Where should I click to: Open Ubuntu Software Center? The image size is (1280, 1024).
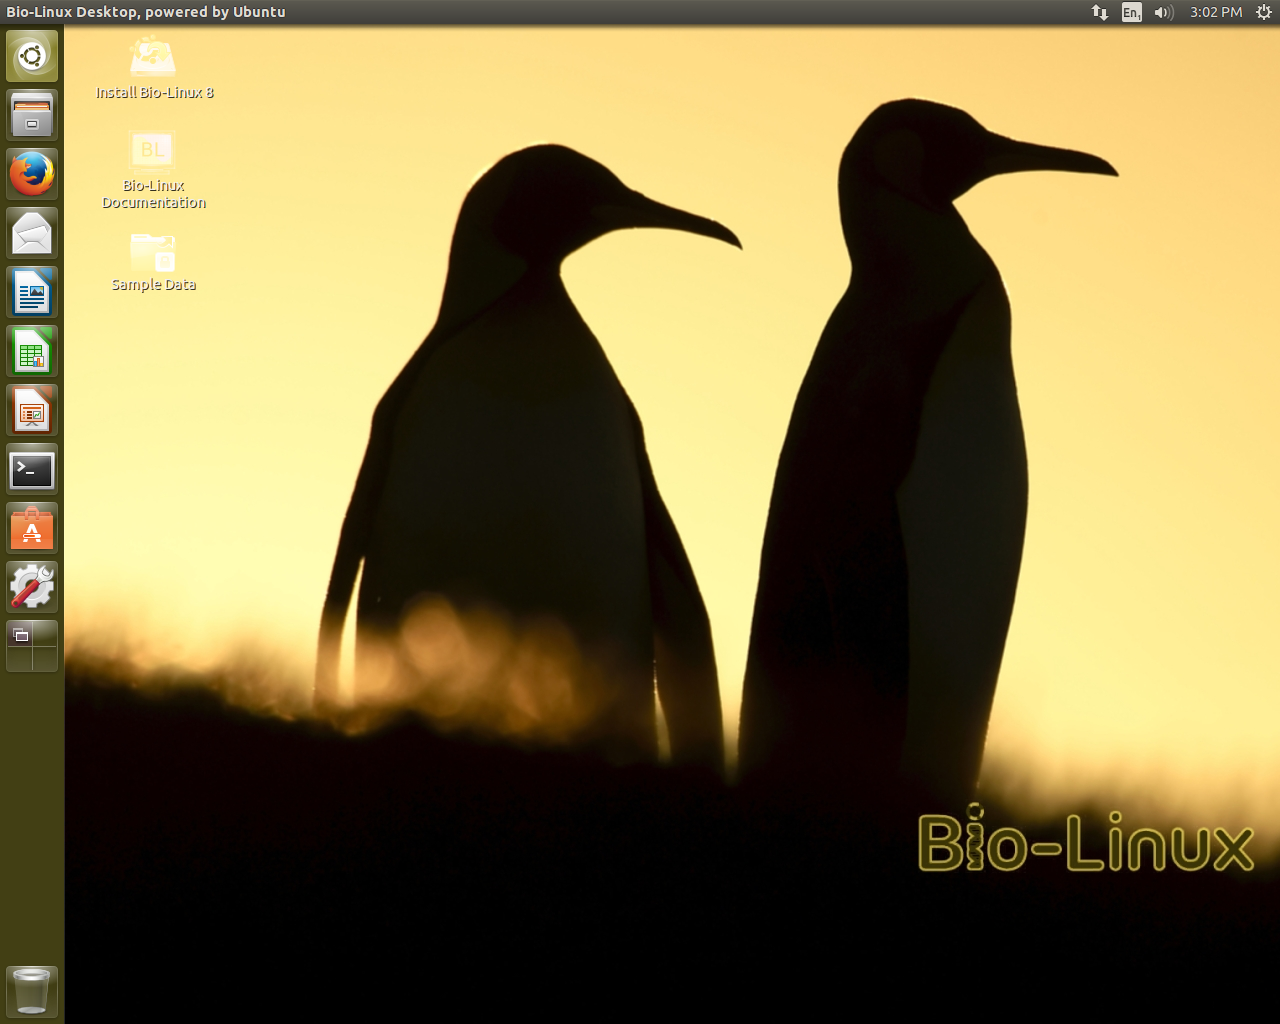click(x=32, y=528)
